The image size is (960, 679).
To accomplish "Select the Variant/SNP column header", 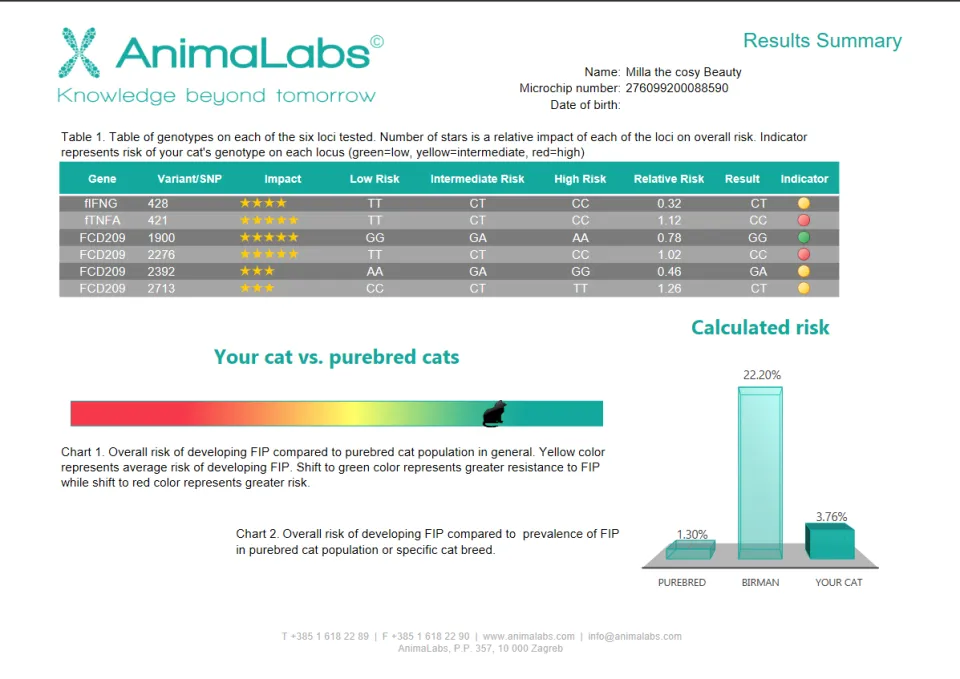I will (x=189, y=179).
